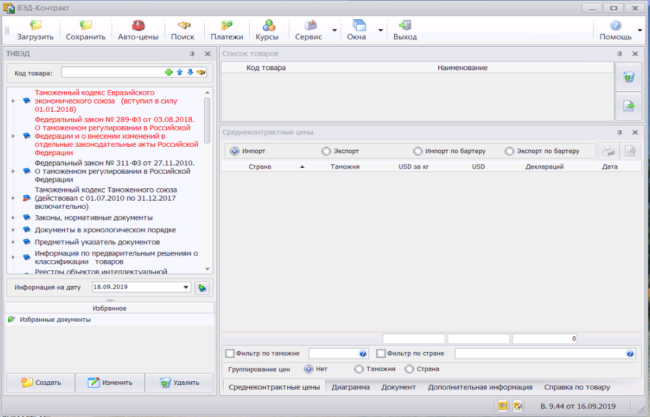Open Авто-цены from the toolbar
The height and width of the screenshot is (417, 650).
click(138, 29)
